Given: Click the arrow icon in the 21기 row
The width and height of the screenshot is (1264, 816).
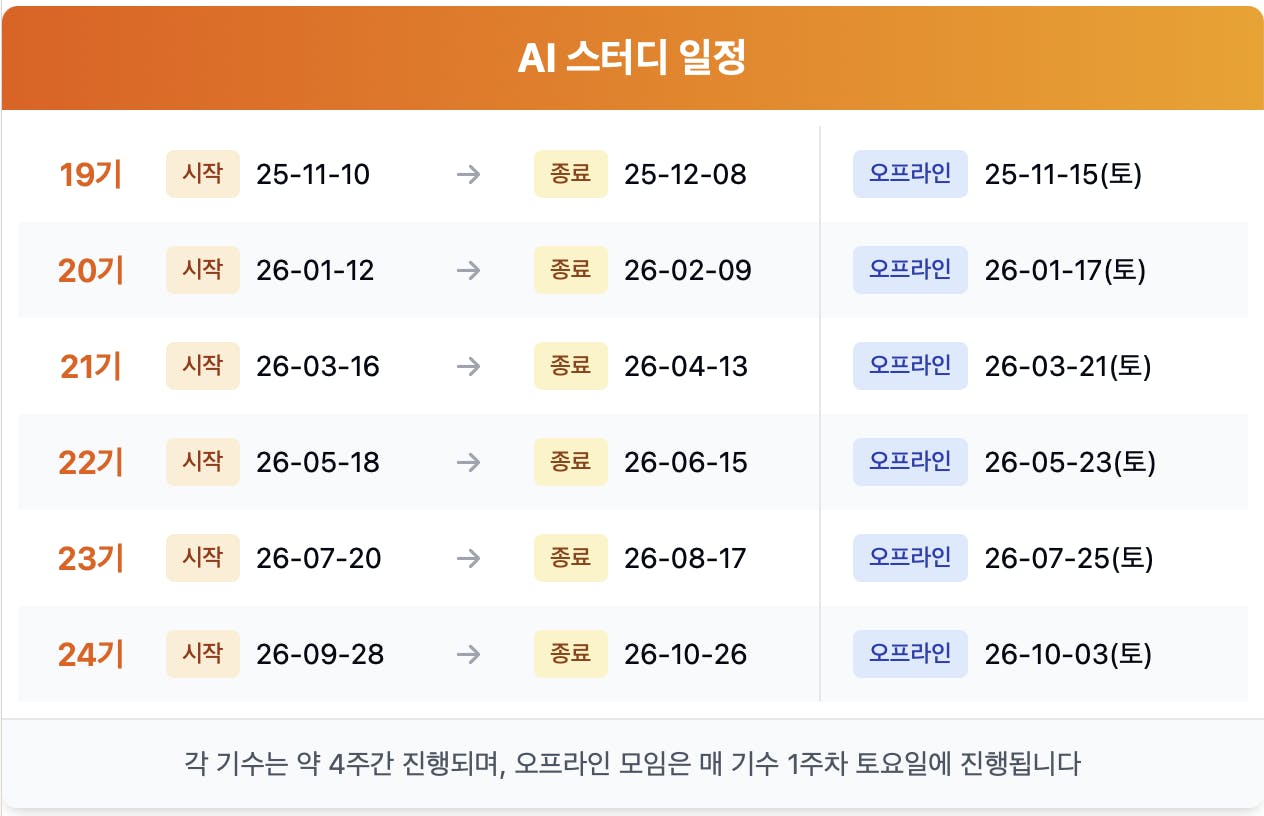Looking at the screenshot, I should pyautogui.click(x=468, y=367).
